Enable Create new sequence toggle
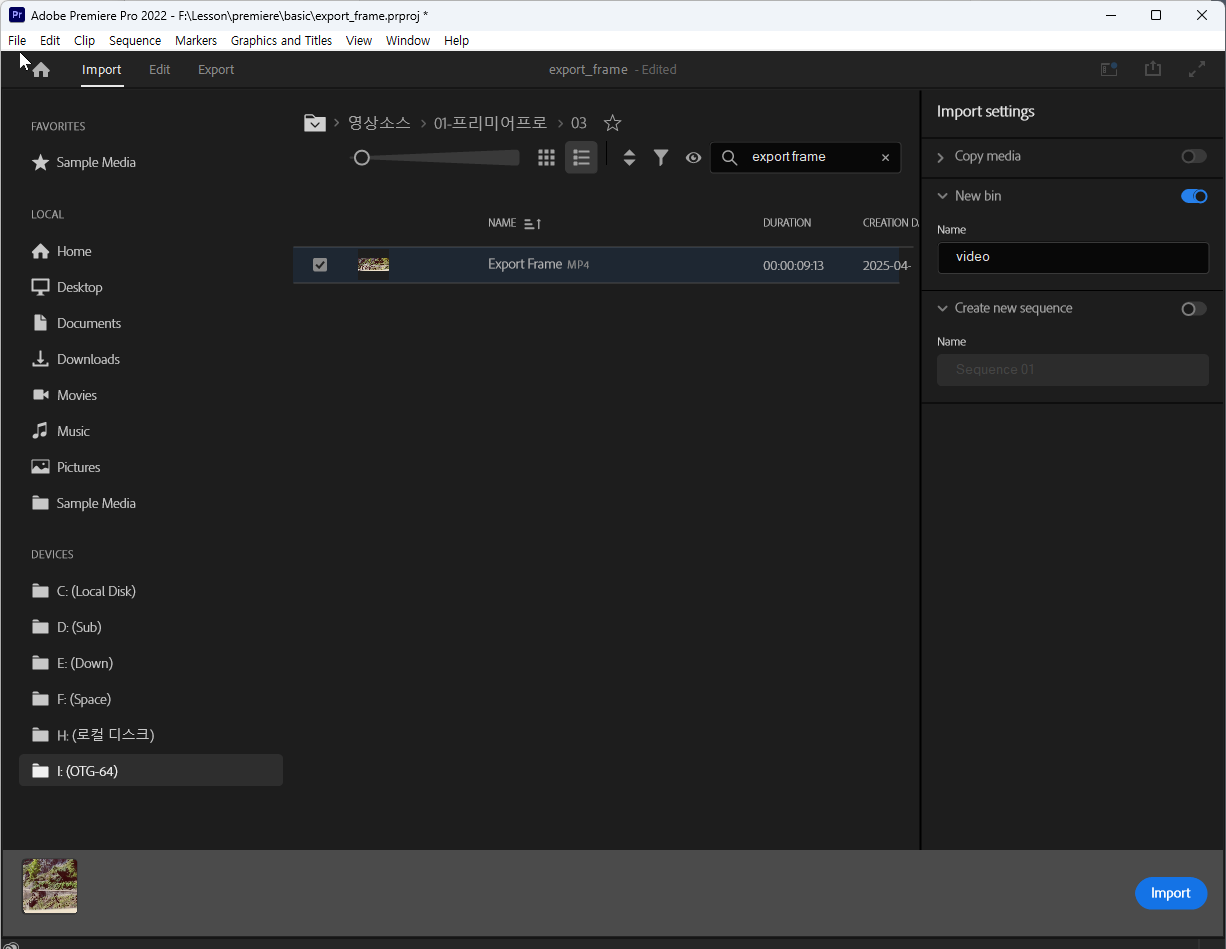 [1193, 308]
